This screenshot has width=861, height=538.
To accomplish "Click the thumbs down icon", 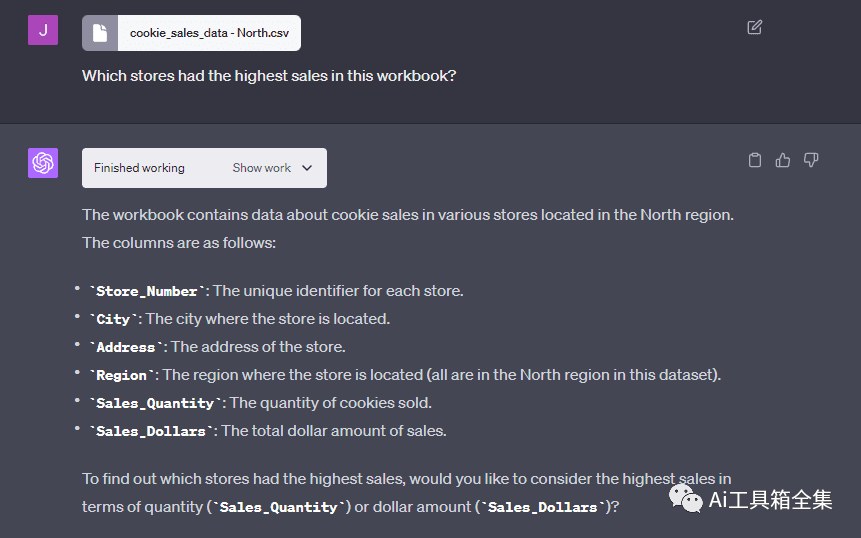I will click(x=811, y=160).
